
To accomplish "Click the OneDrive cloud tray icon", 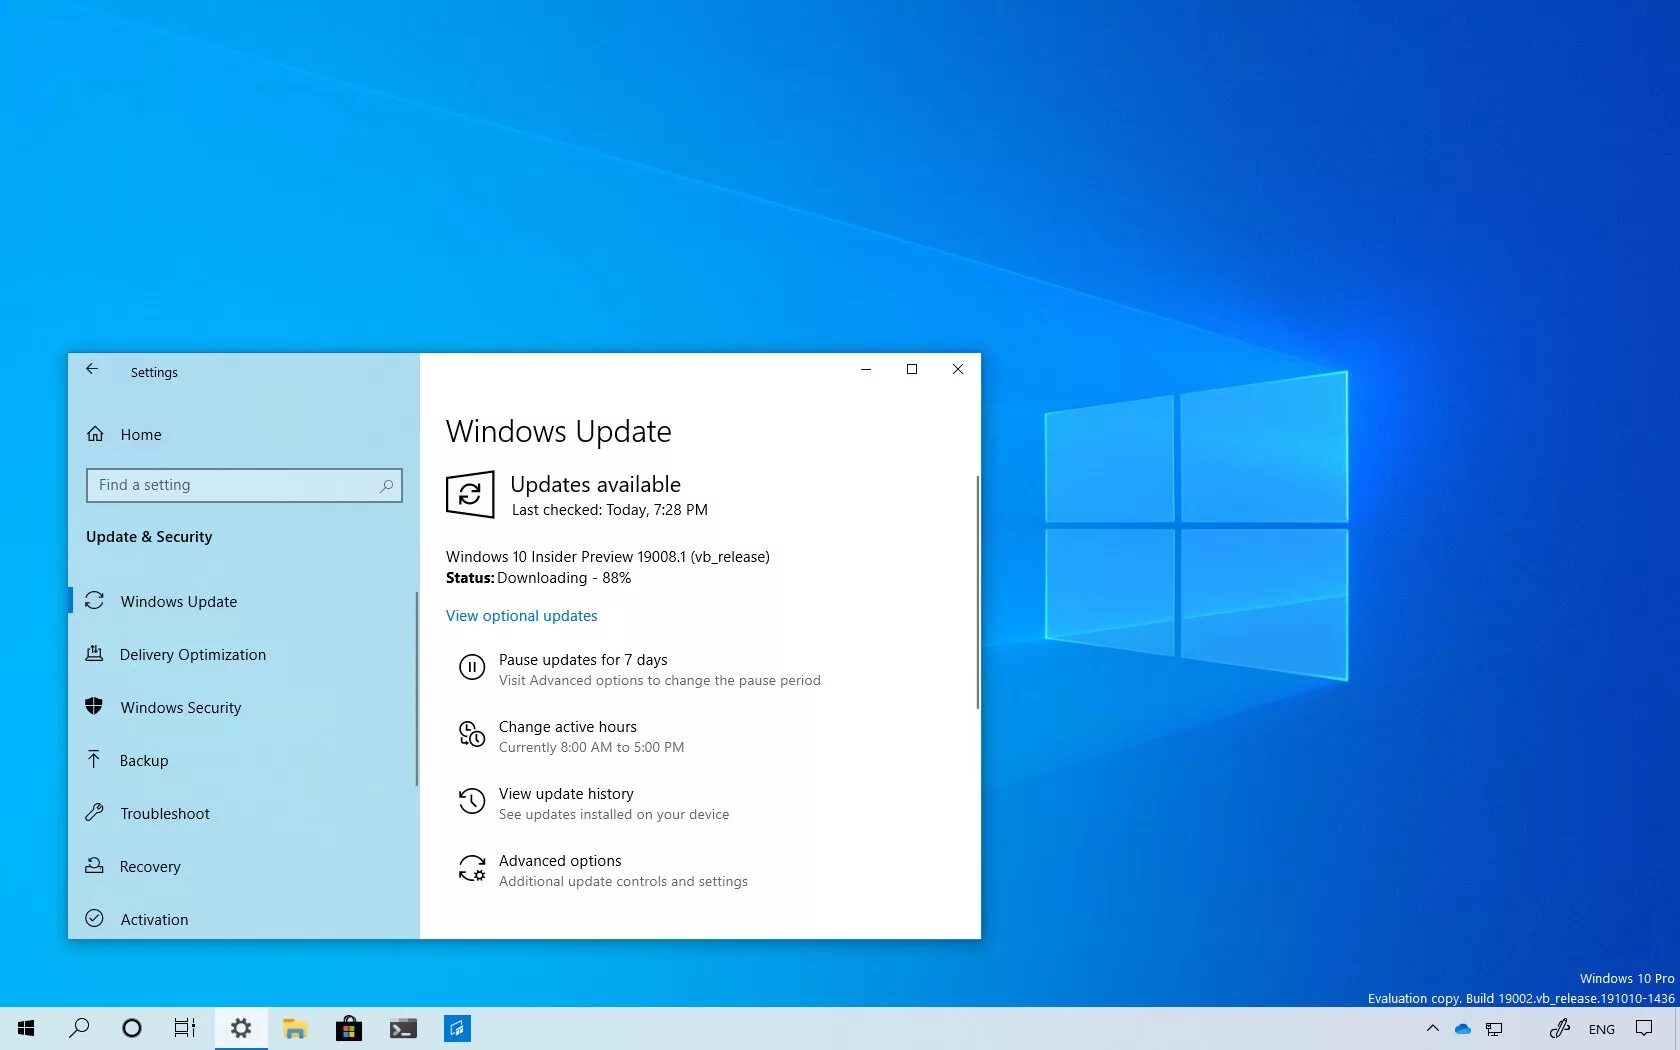I will [1463, 1028].
